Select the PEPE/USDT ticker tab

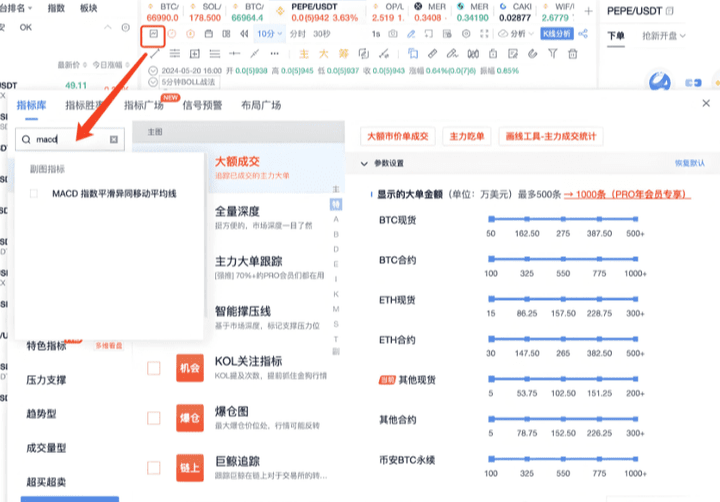click(320, 12)
